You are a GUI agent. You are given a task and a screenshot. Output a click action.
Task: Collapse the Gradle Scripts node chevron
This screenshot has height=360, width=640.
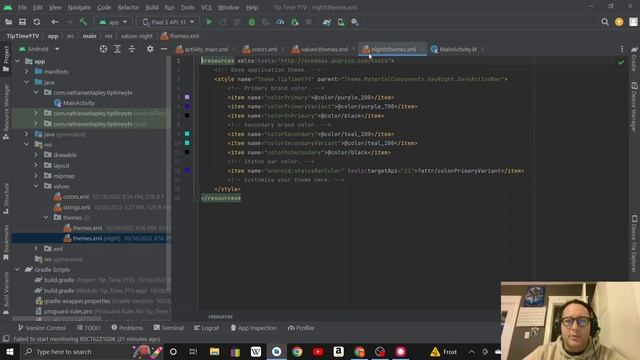[17, 269]
